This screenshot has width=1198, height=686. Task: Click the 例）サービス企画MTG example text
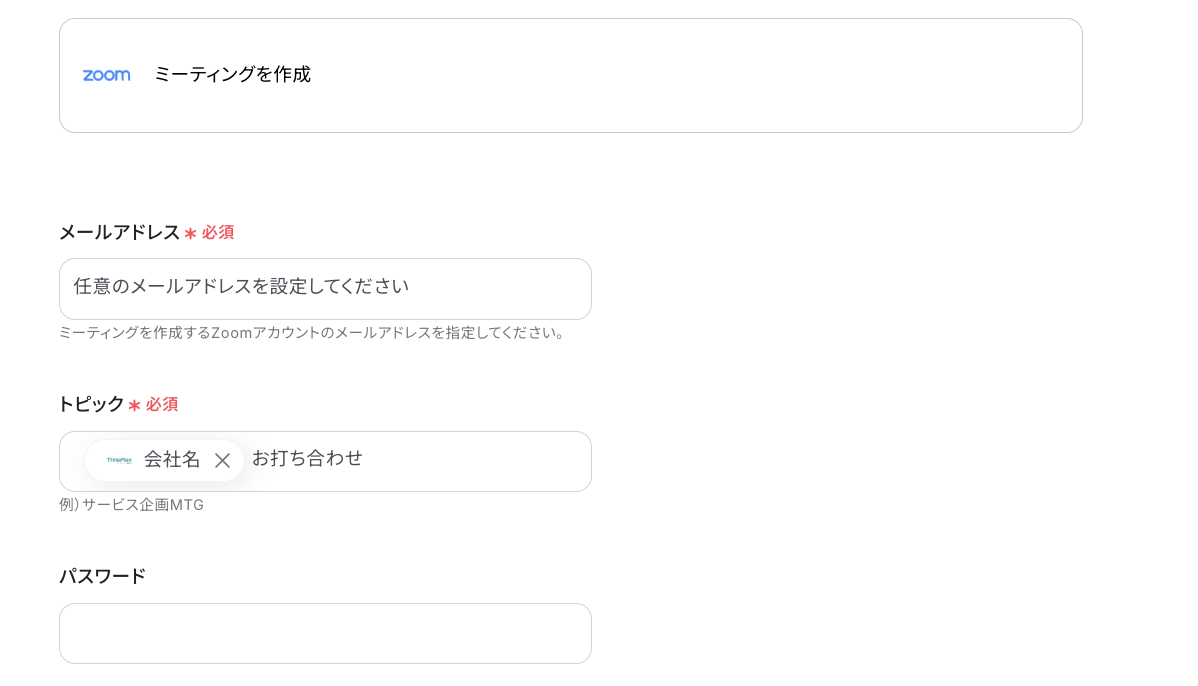pos(131,505)
